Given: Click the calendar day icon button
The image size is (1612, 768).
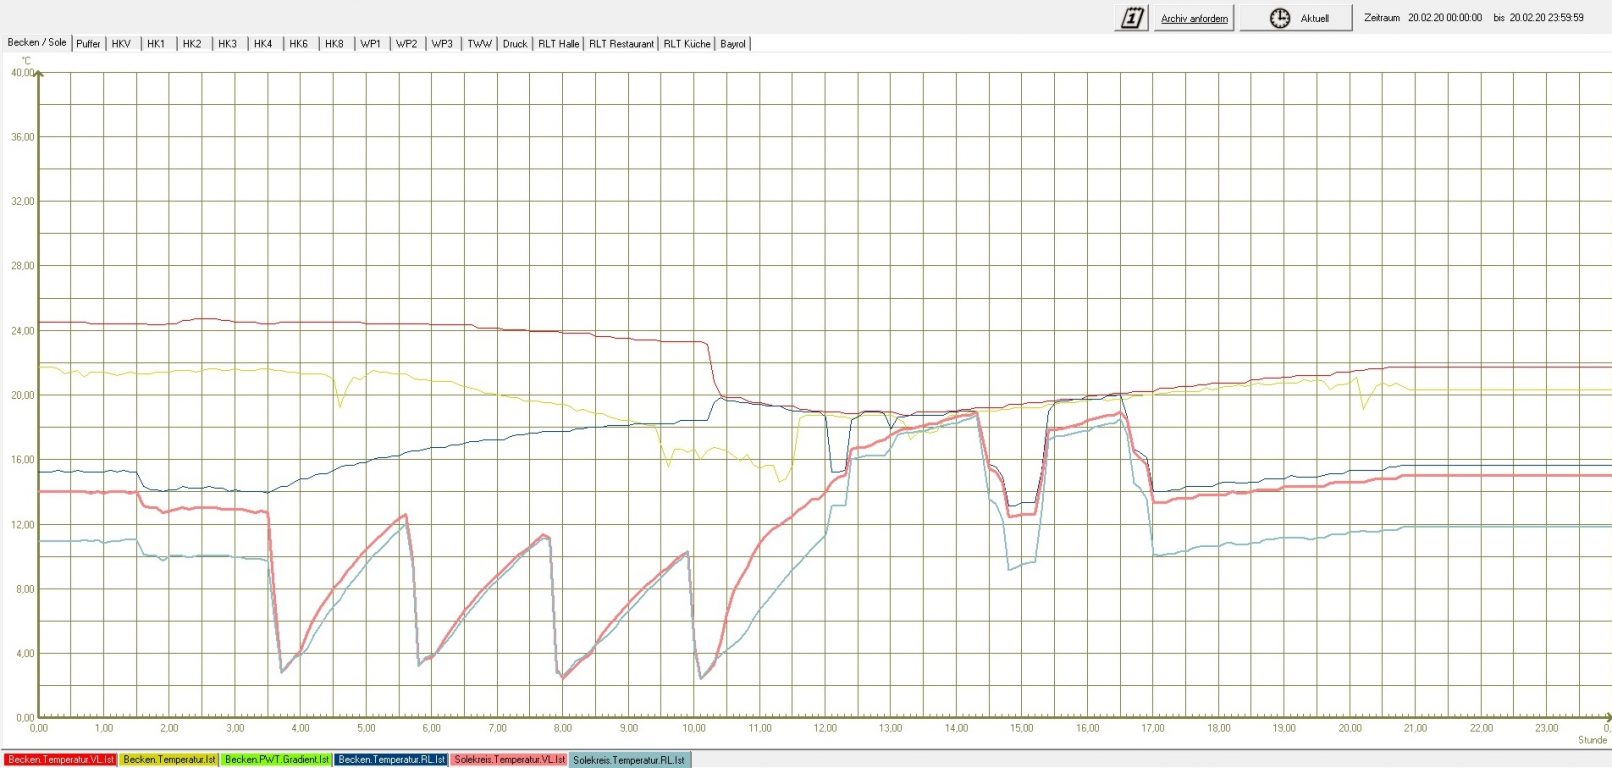Looking at the screenshot, I should (1131, 18).
